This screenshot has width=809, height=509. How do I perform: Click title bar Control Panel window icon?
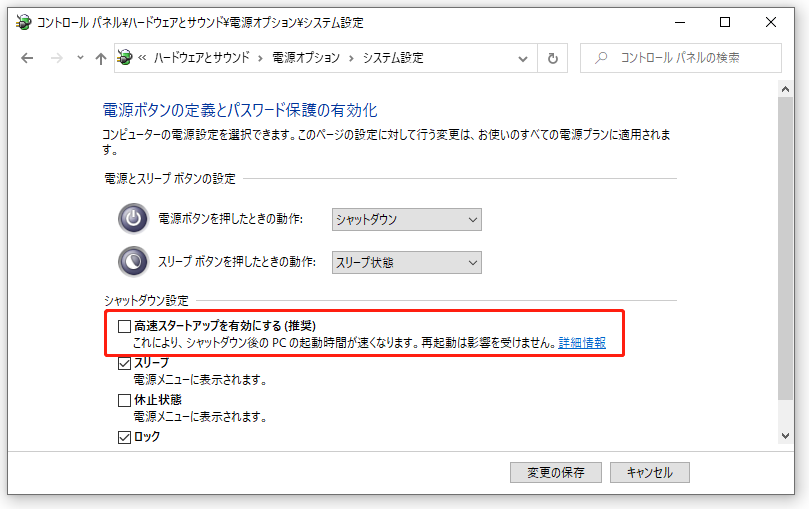coord(23,23)
